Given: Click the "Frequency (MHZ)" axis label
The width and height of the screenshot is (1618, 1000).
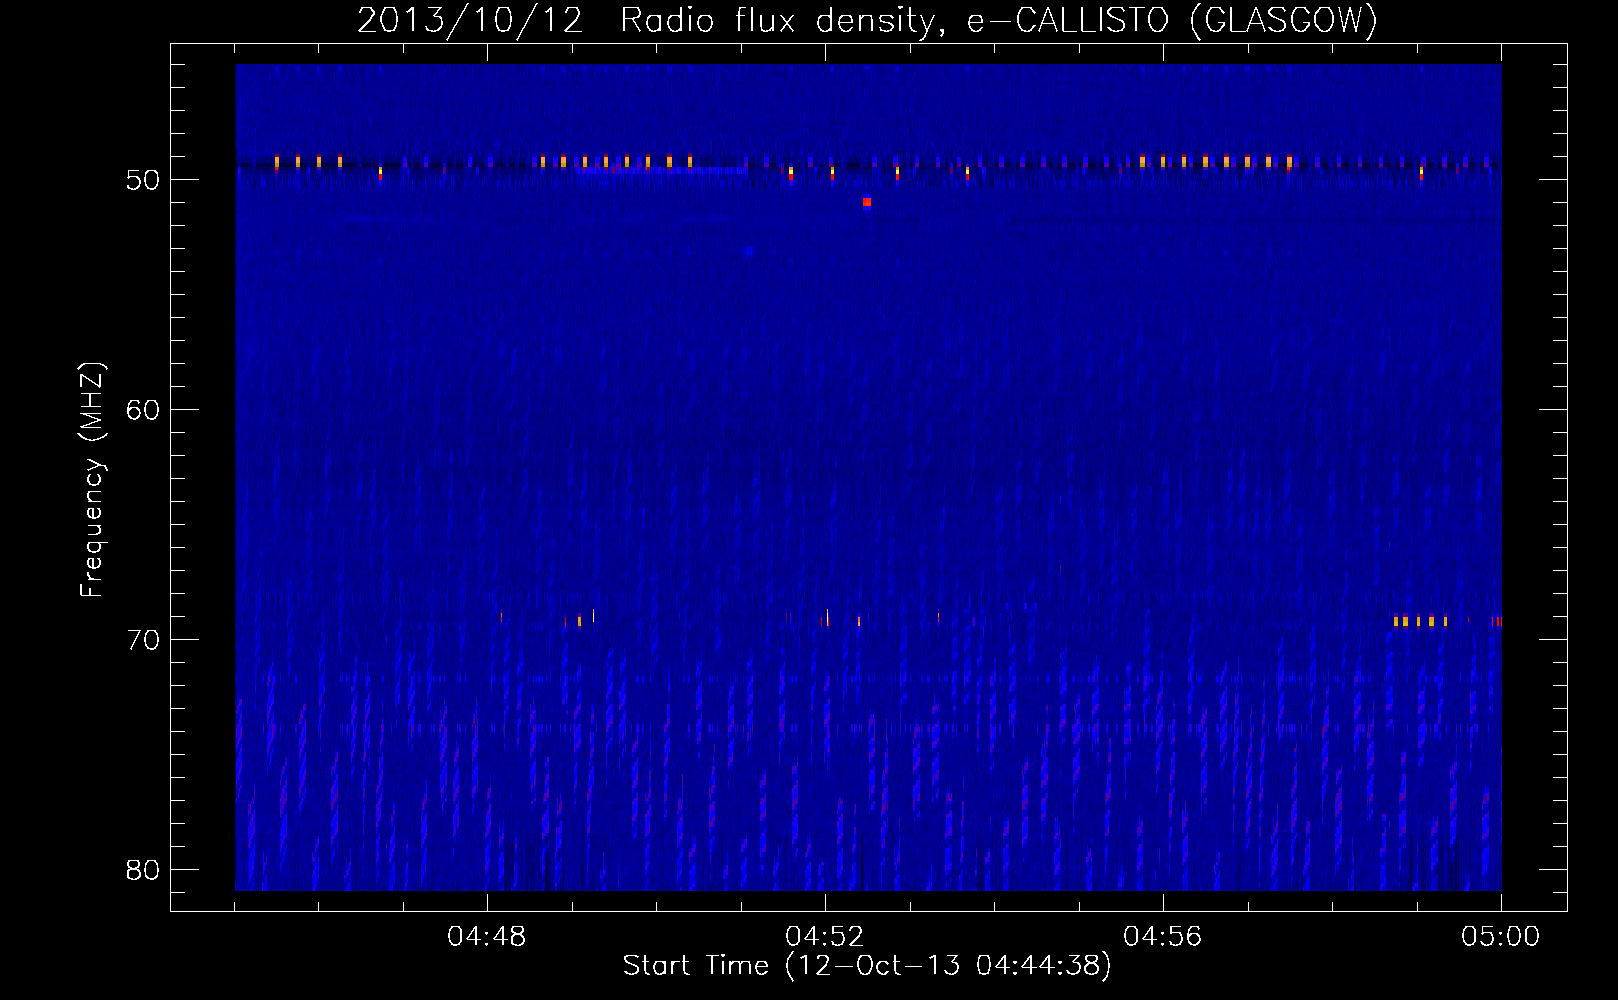Looking at the screenshot, I should 92,480.
